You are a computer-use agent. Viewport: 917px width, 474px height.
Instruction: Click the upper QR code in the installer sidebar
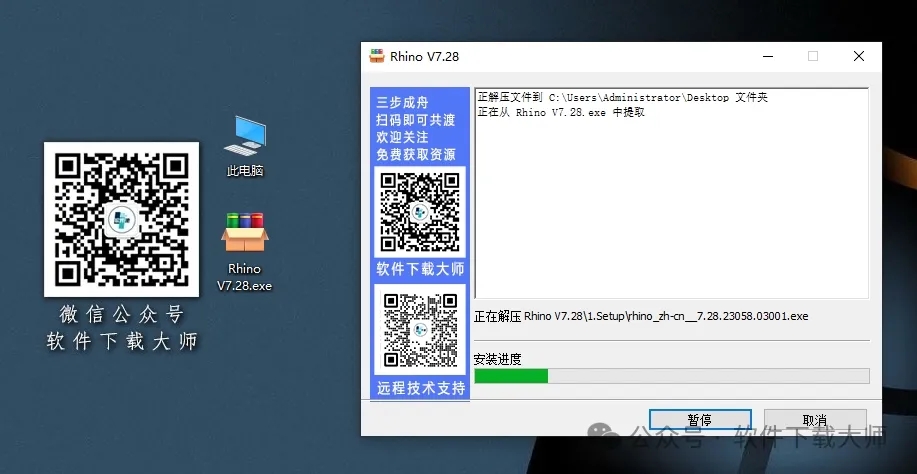coord(420,212)
